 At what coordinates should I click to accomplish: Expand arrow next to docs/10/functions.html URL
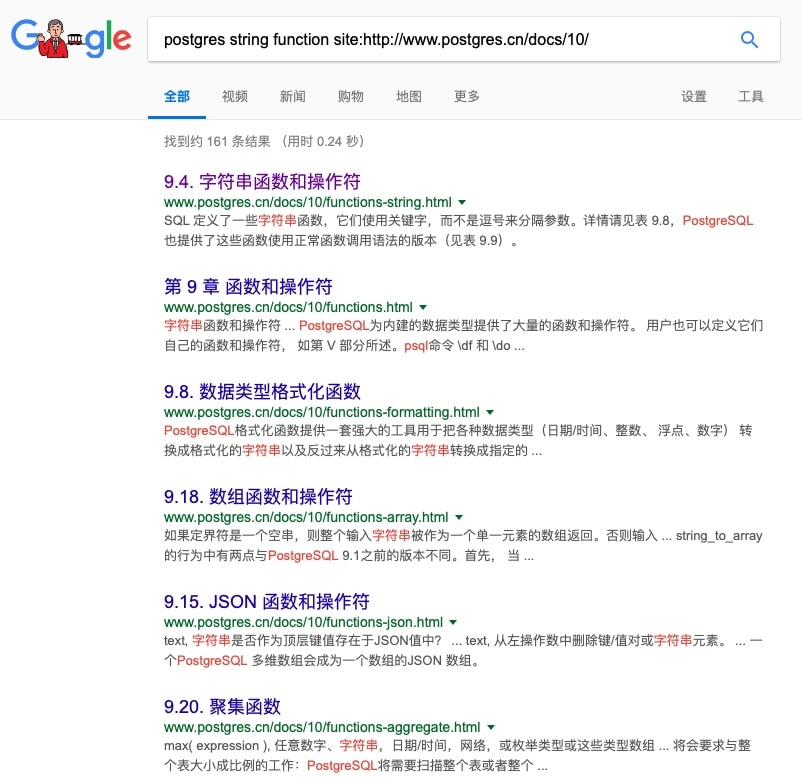click(423, 307)
